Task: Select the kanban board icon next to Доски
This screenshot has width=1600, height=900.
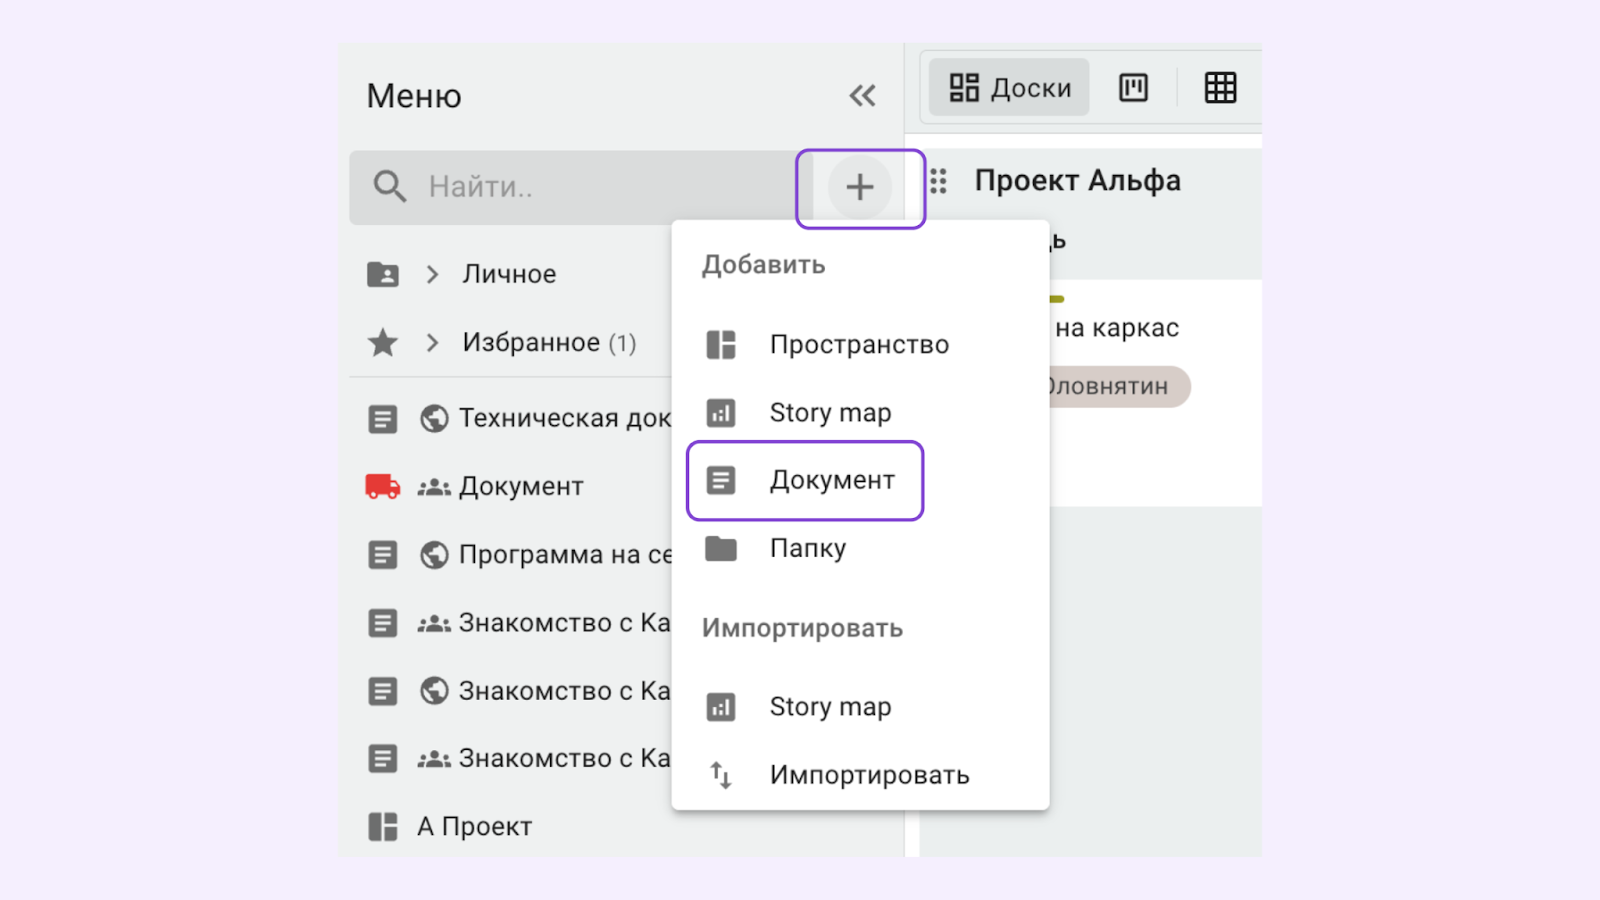Action: [x=1133, y=87]
